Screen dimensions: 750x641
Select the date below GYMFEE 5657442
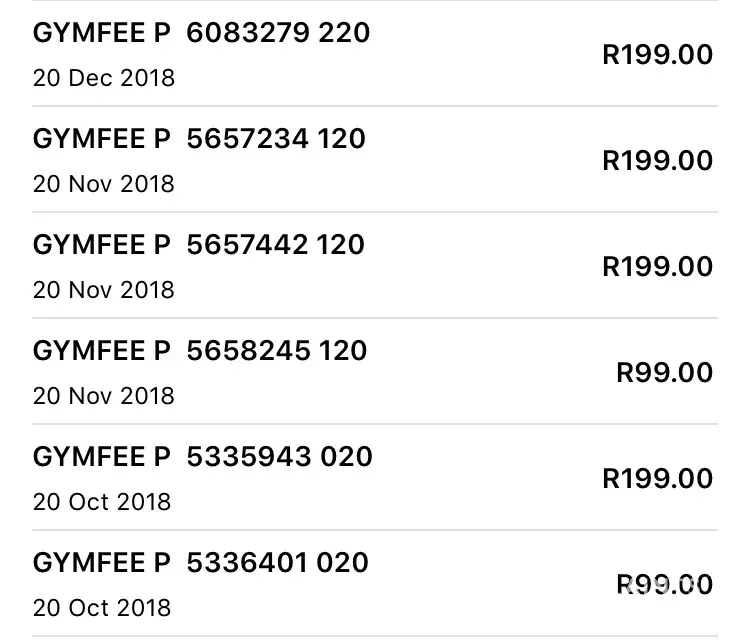pos(103,290)
